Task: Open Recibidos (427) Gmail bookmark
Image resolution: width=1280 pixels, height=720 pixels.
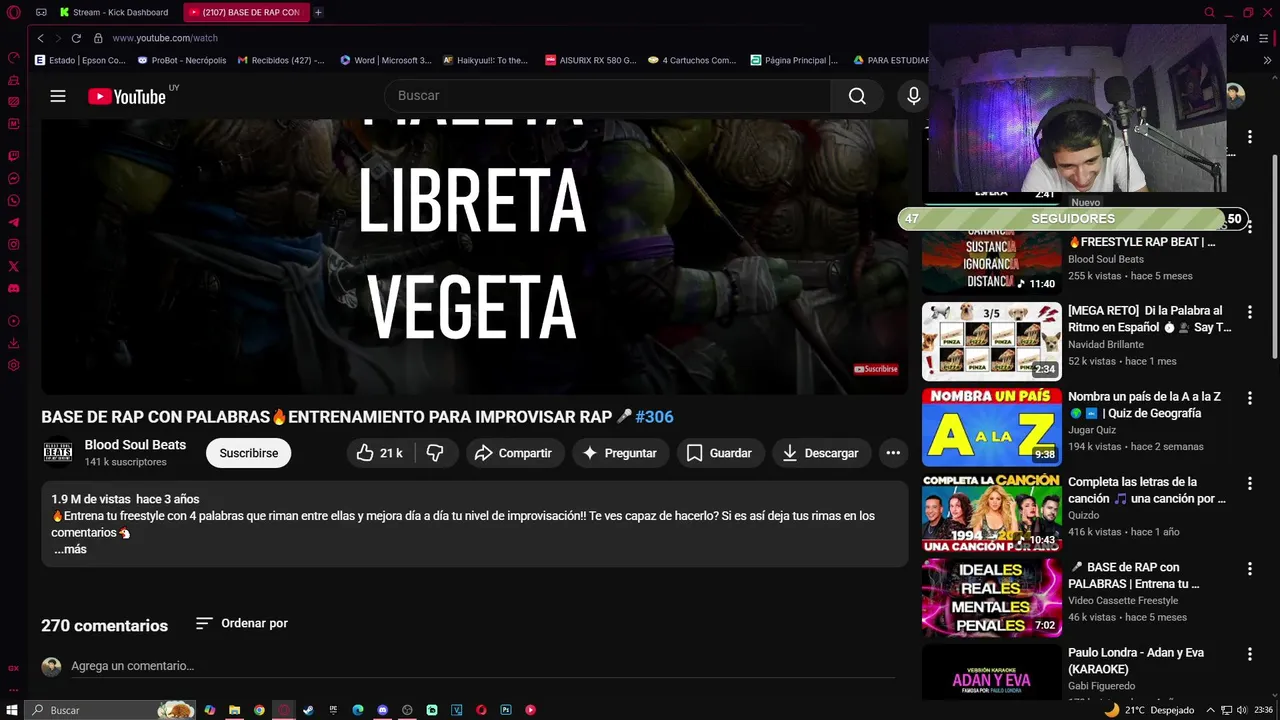Action: [x=281, y=60]
